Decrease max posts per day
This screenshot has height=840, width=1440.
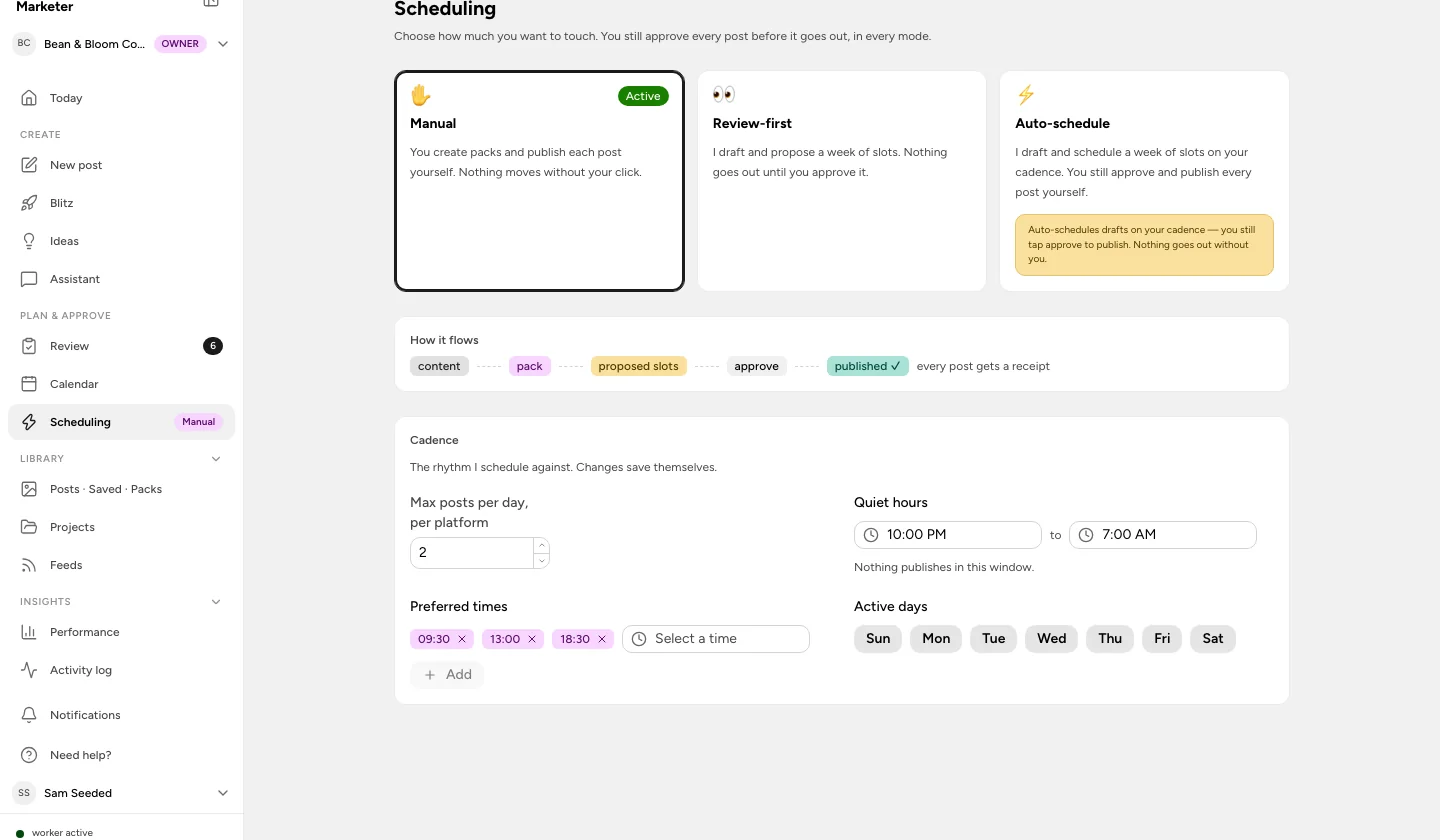541,560
